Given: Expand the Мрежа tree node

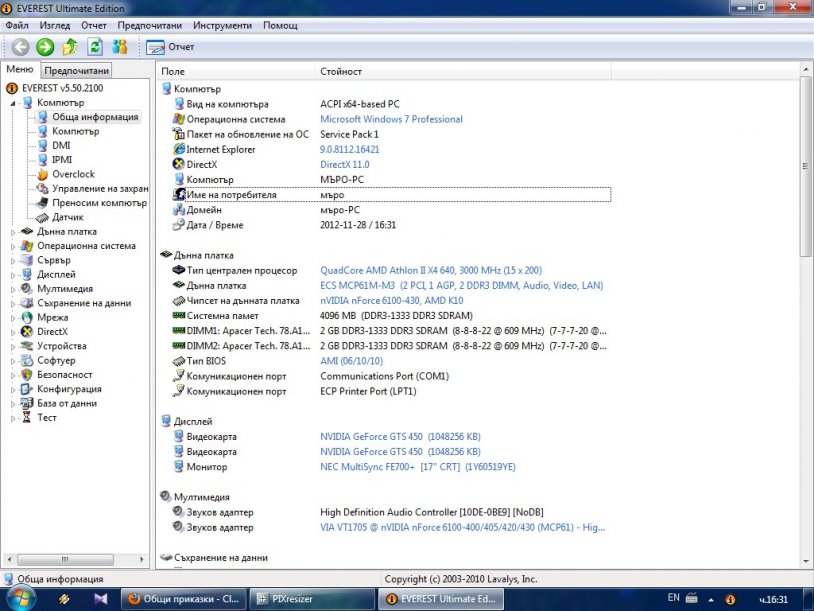Looking at the screenshot, I should click(x=14, y=318).
